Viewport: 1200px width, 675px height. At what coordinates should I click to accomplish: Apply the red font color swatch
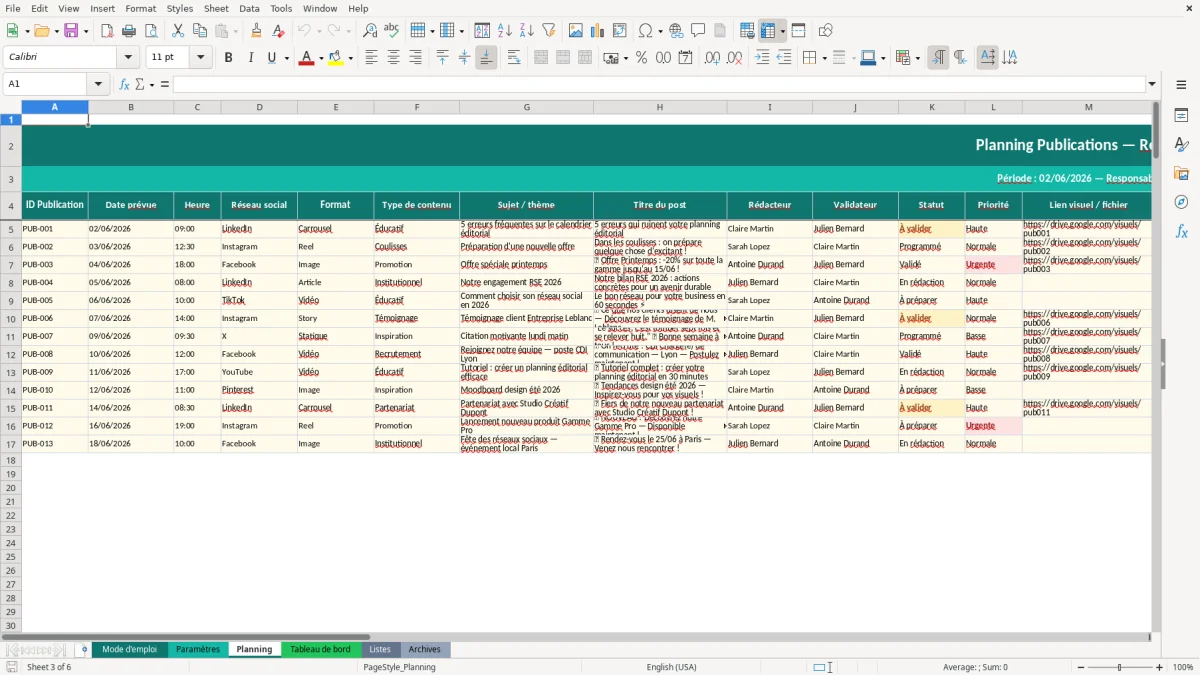coord(306,58)
